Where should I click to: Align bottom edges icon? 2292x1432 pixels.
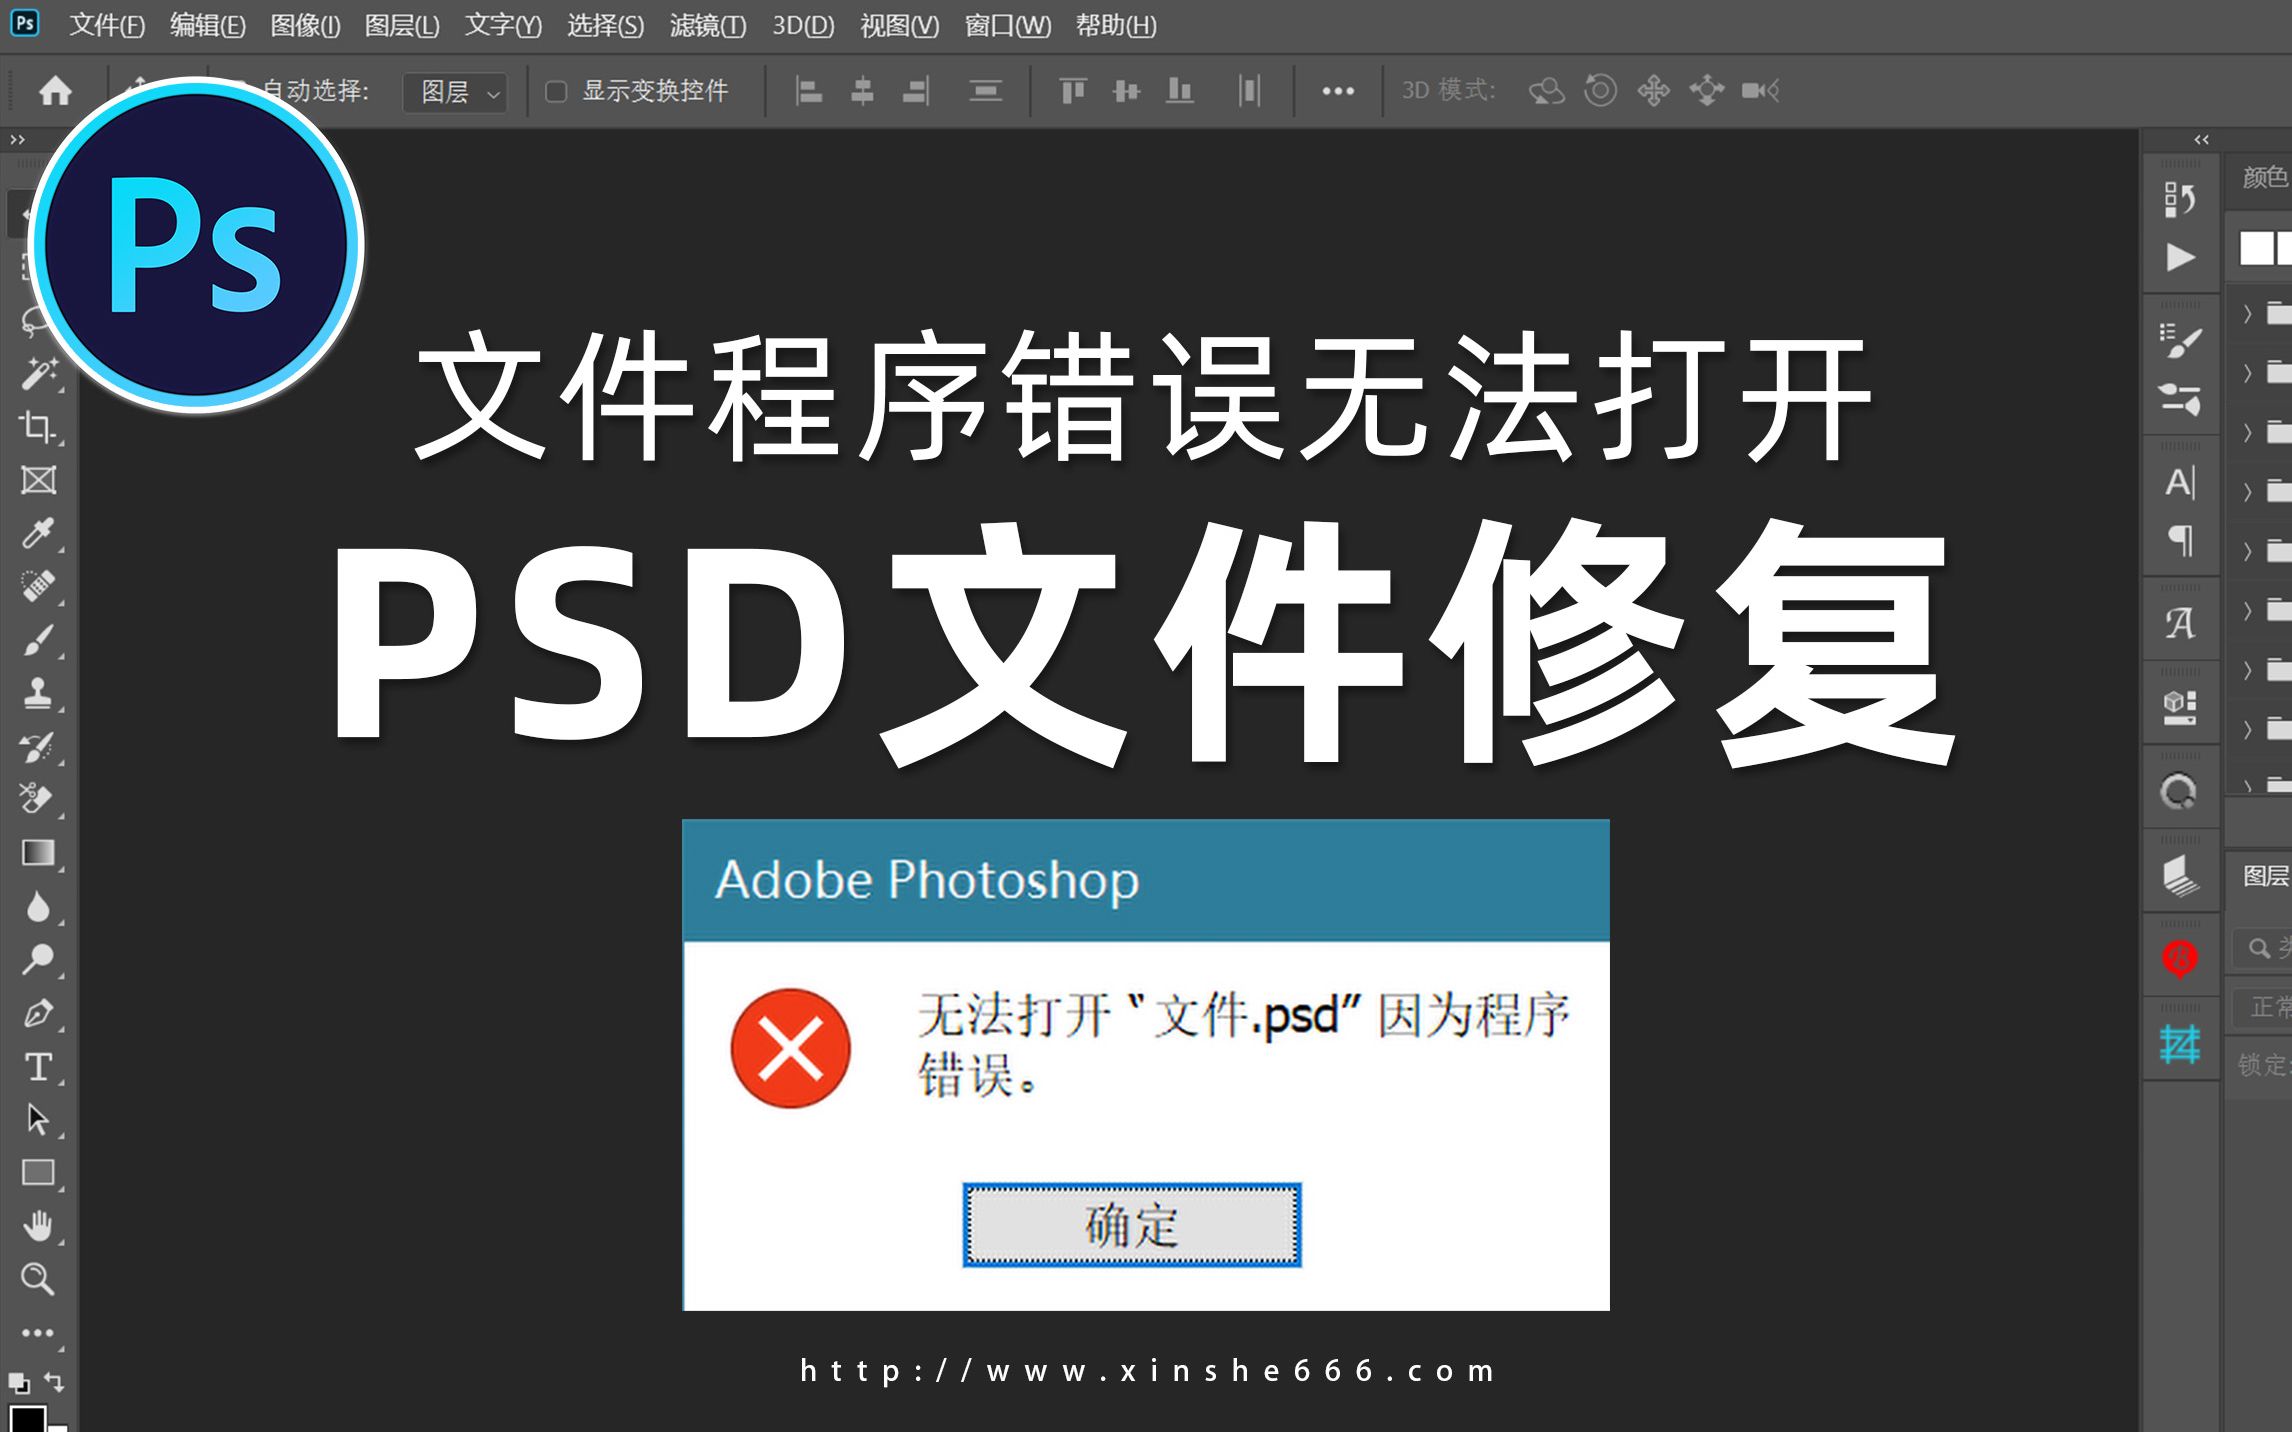(x=1180, y=91)
